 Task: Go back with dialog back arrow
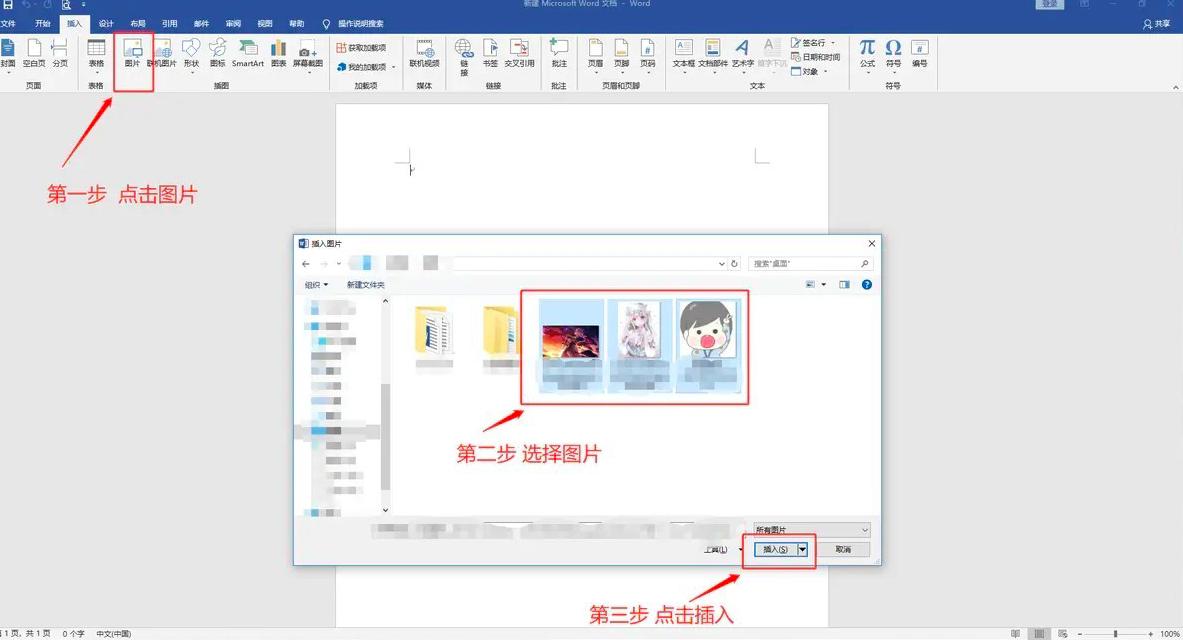306,263
